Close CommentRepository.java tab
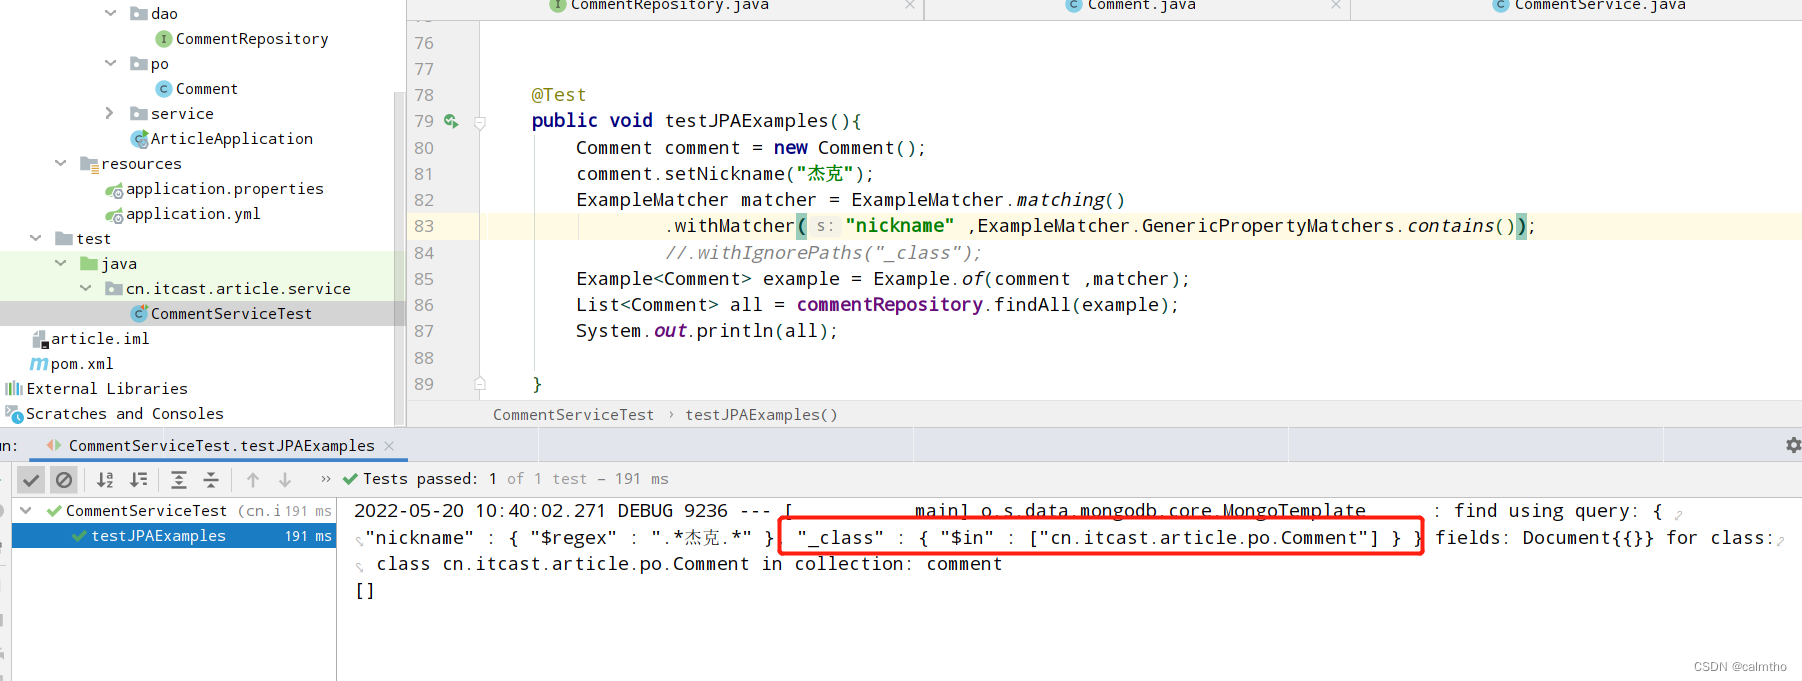 click(x=910, y=6)
